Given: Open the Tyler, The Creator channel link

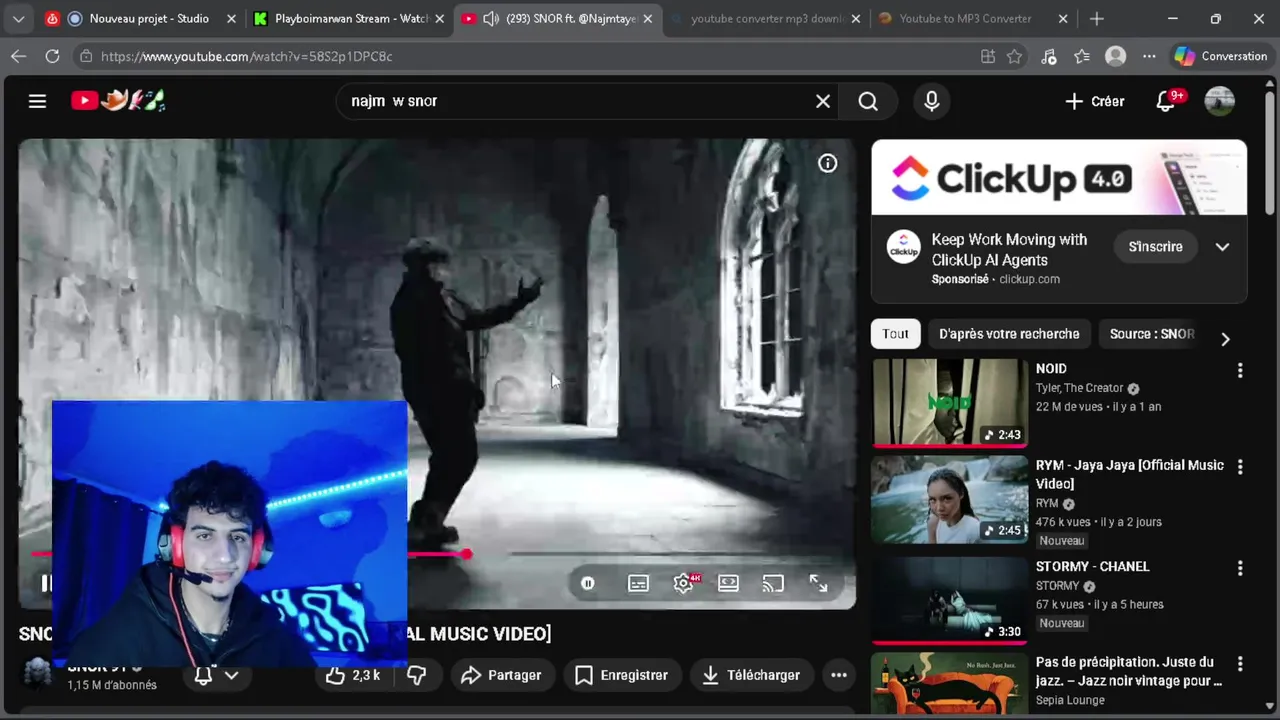Looking at the screenshot, I should click(x=1079, y=388).
